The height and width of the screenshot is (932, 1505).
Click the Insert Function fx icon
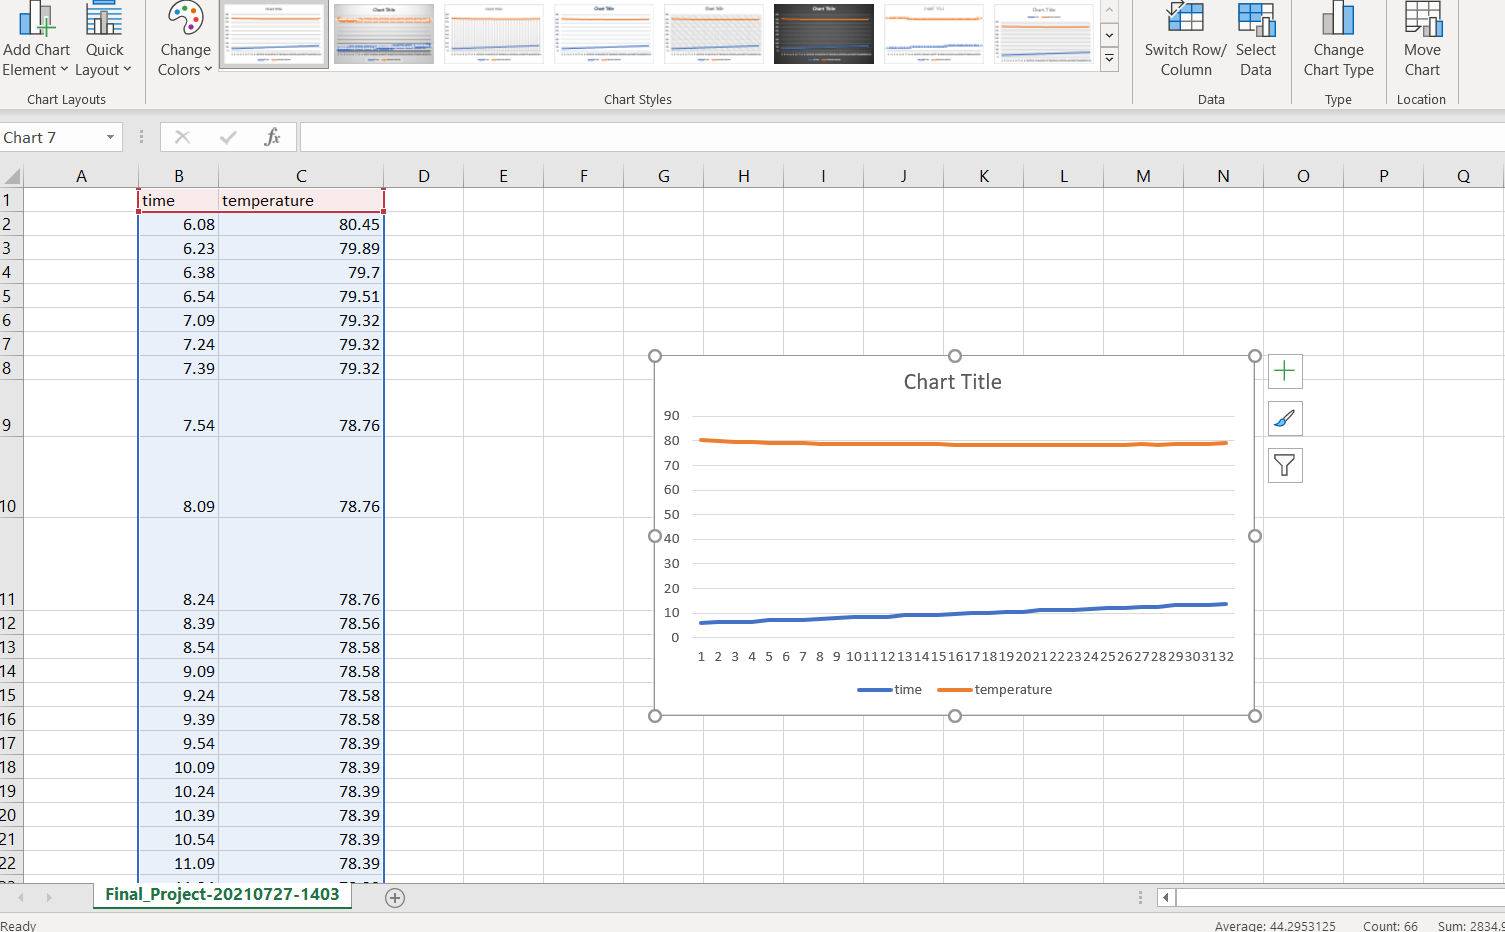click(272, 137)
